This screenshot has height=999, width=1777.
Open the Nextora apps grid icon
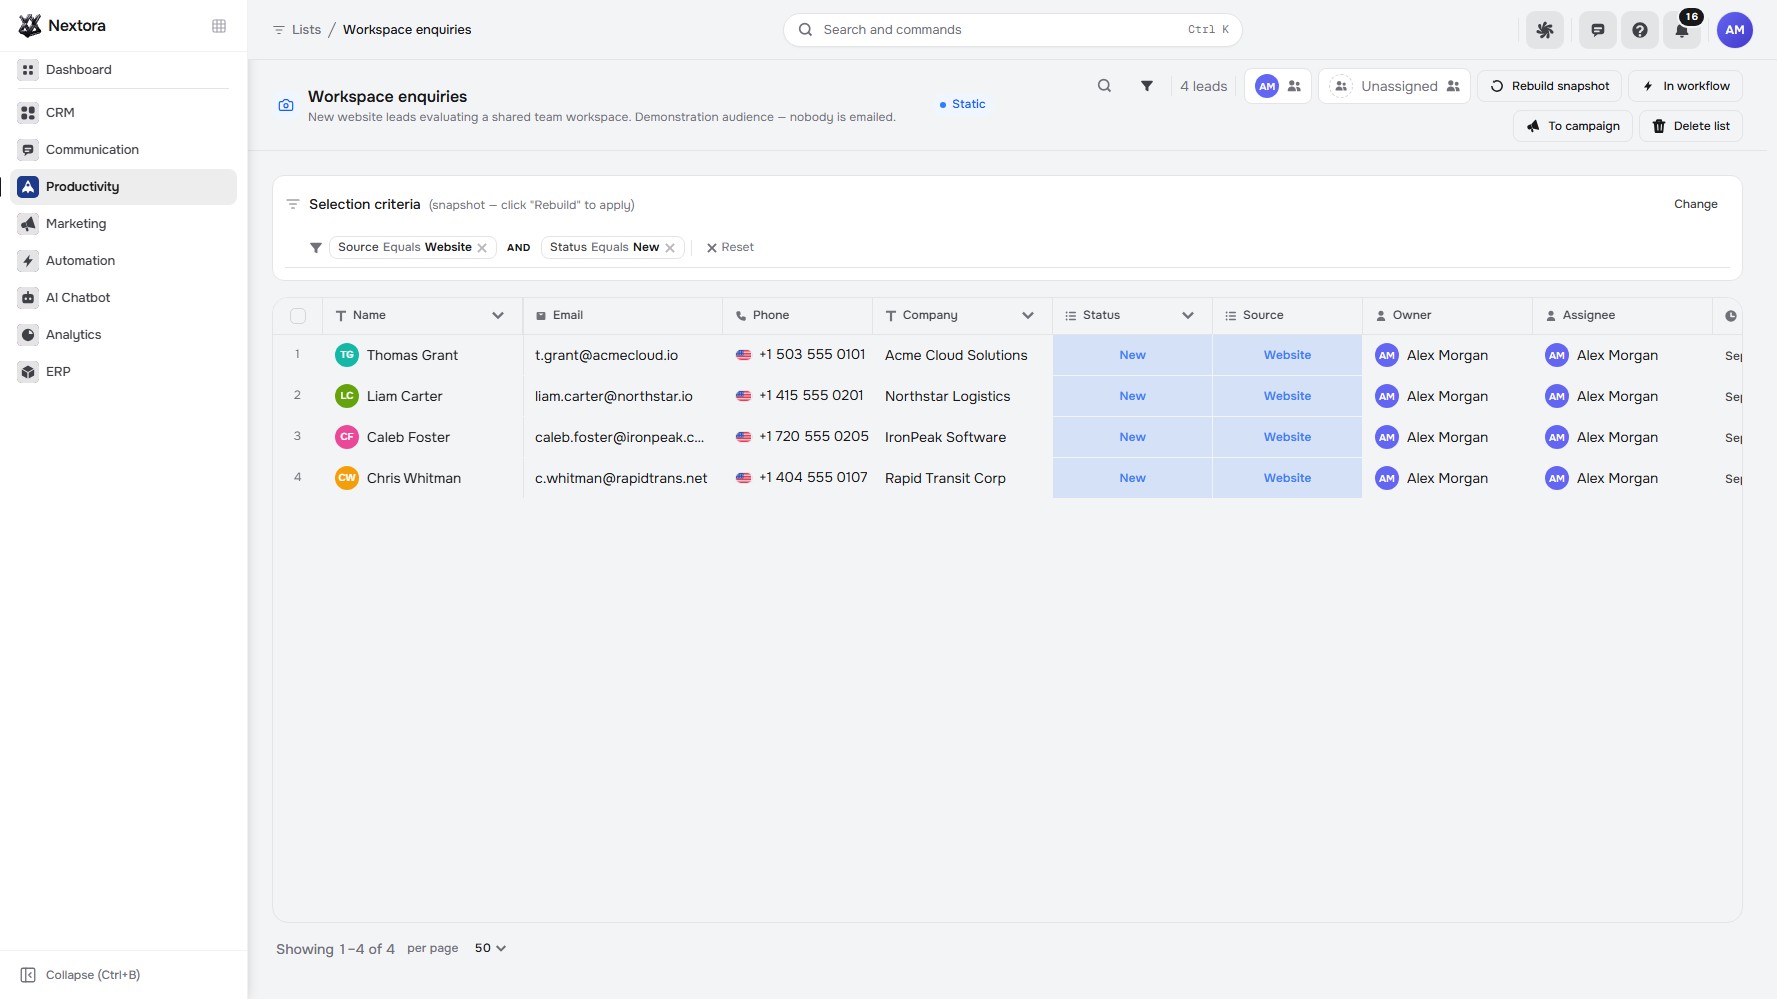point(219,26)
